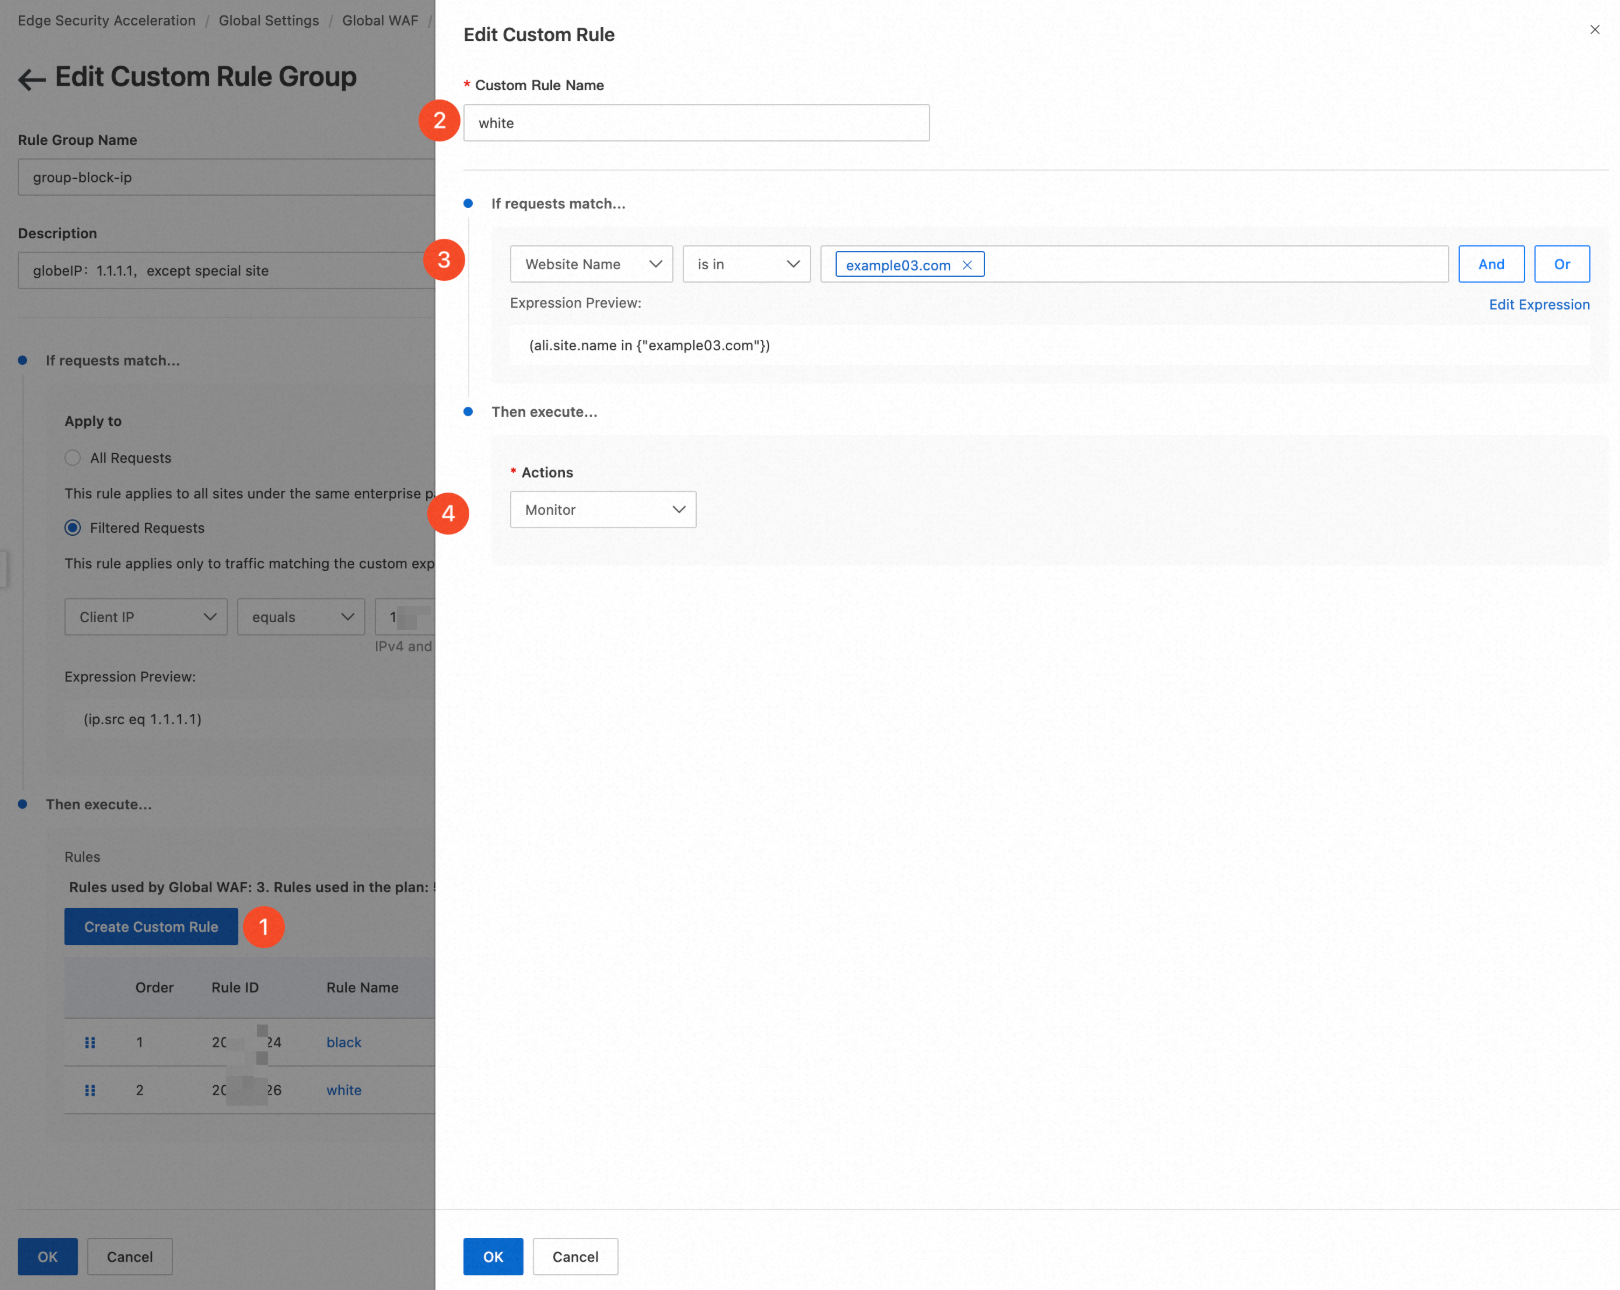This screenshot has height=1290, width=1620.
Task: Grab the drag handle for rule white
Action: [90, 1090]
